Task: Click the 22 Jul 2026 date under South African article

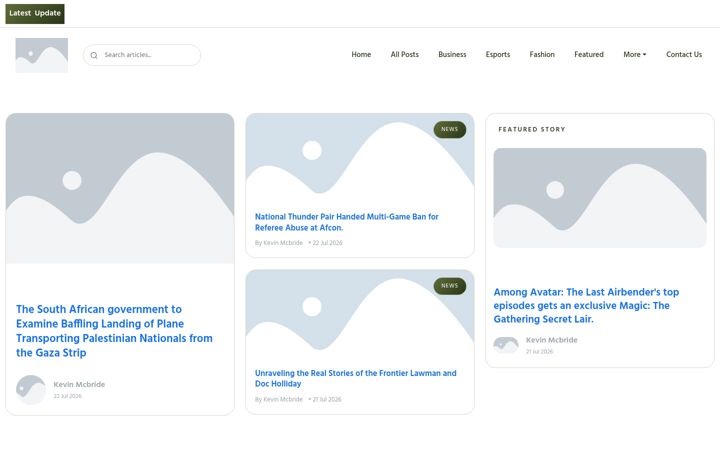Action: click(x=68, y=396)
